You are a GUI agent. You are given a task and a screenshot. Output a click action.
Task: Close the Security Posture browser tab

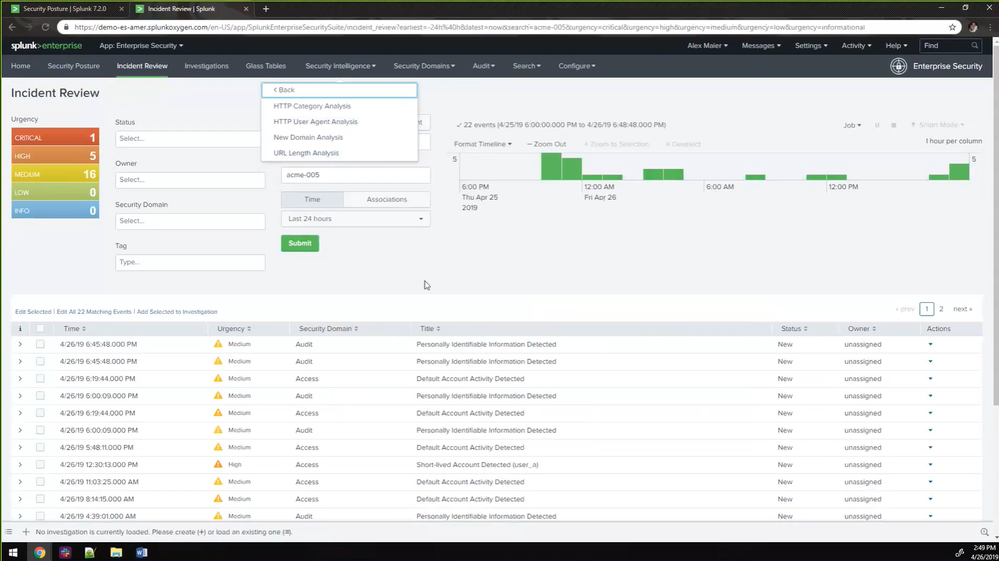121,9
